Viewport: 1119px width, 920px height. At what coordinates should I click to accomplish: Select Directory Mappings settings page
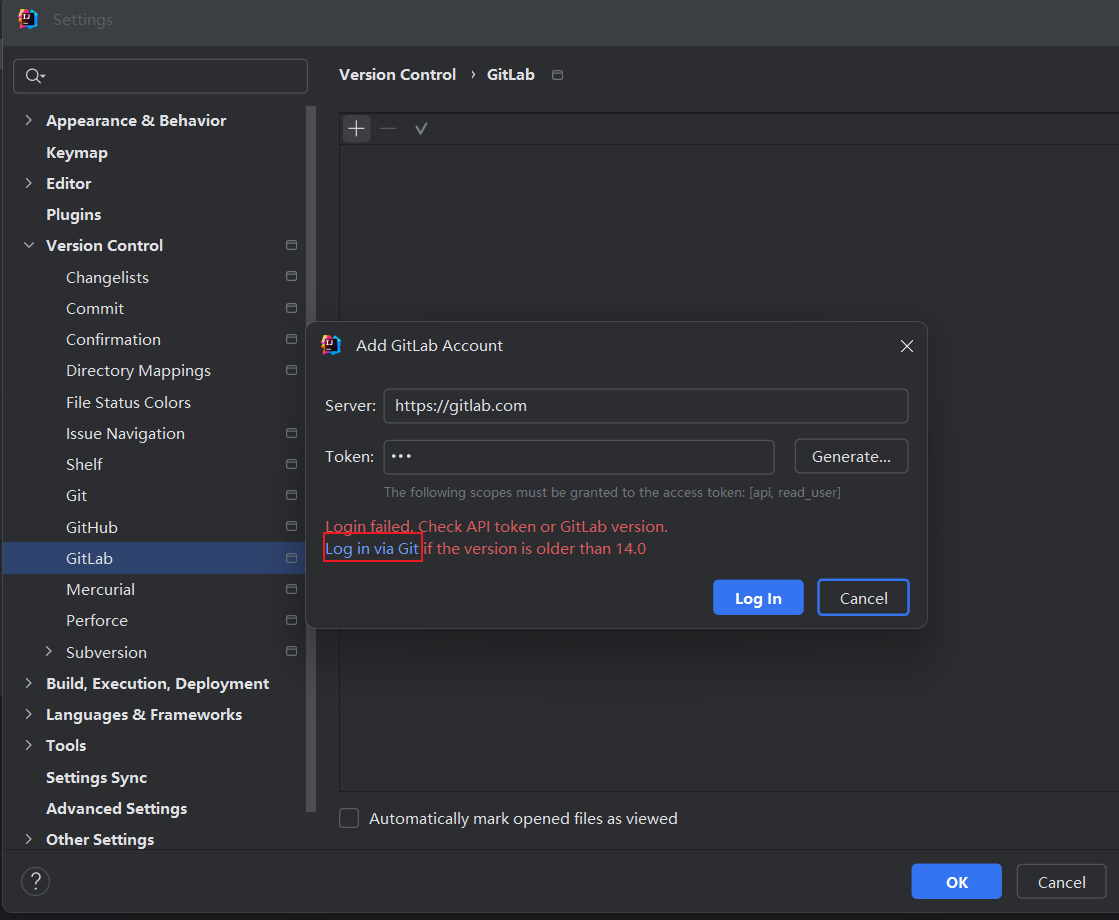coord(138,371)
